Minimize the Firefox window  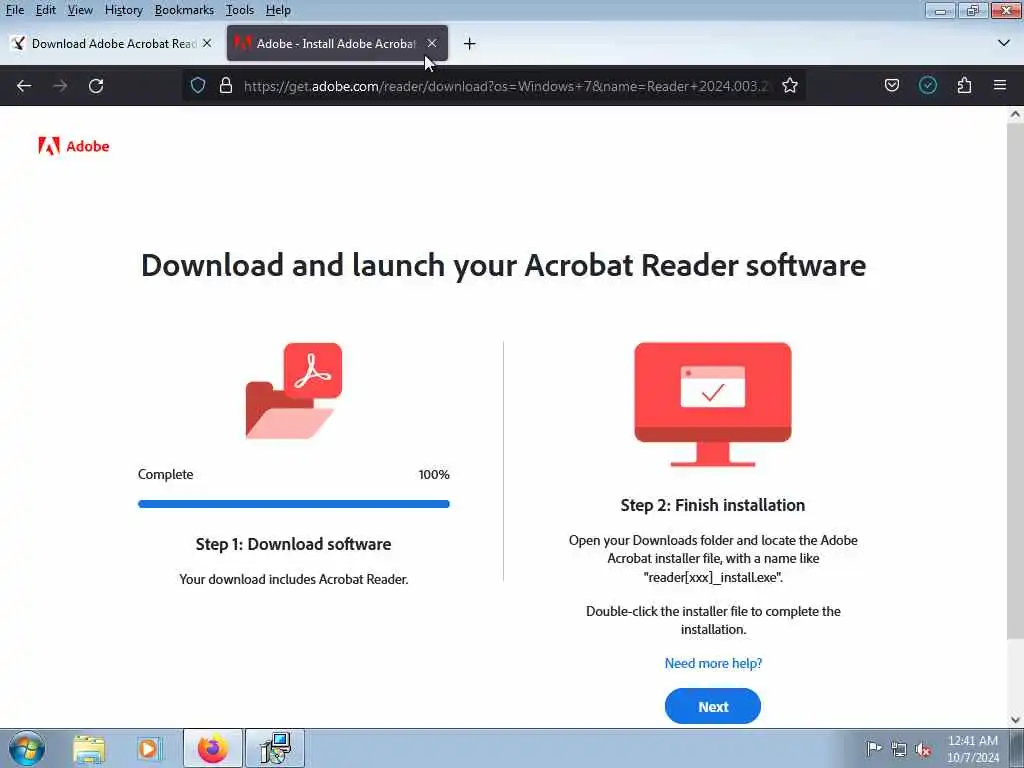click(940, 10)
